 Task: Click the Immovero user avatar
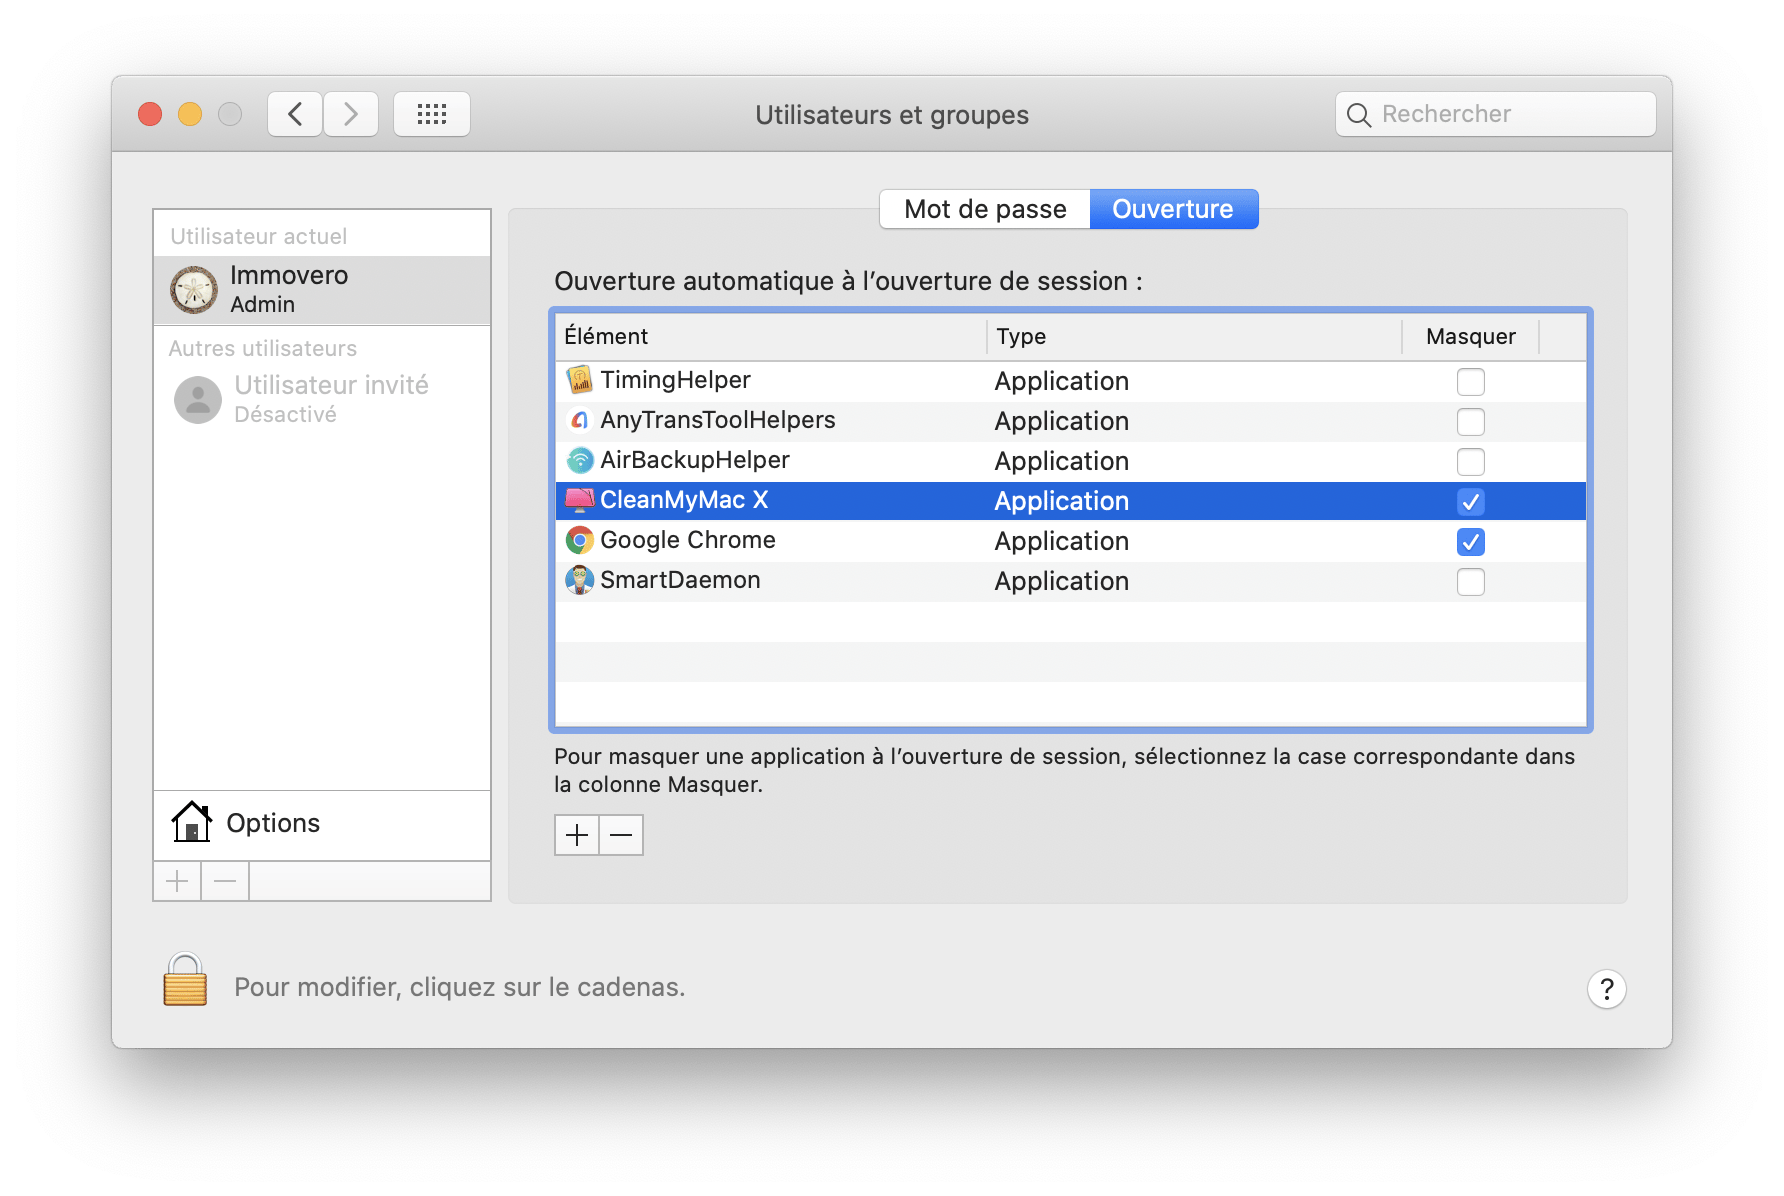coord(194,290)
